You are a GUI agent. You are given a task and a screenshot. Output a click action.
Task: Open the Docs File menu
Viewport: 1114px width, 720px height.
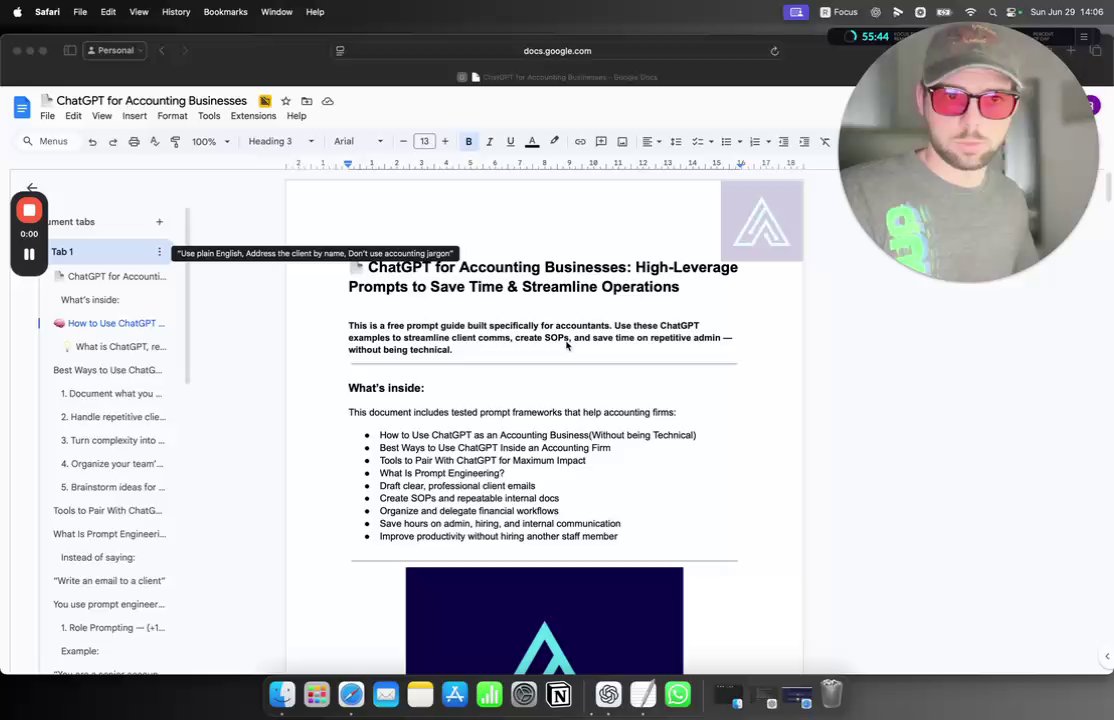tap(48, 116)
